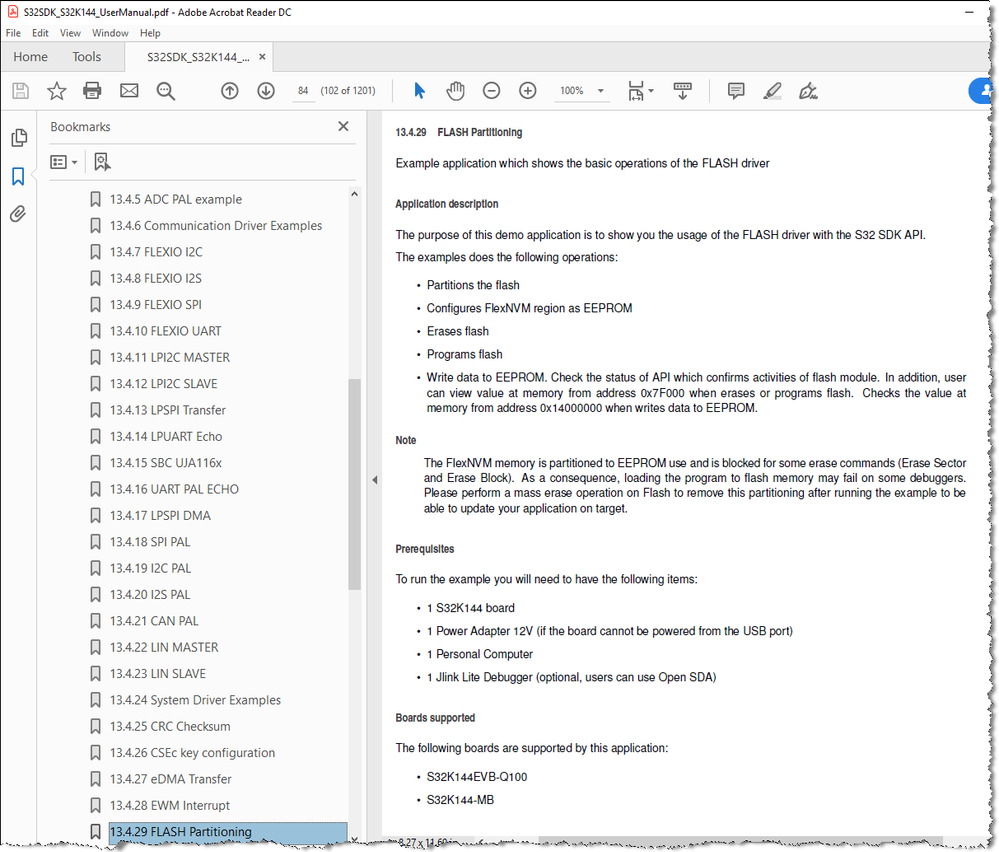Open bookmark 13.4.27 eDMA Transfer
The image size is (999, 852).
click(171, 779)
